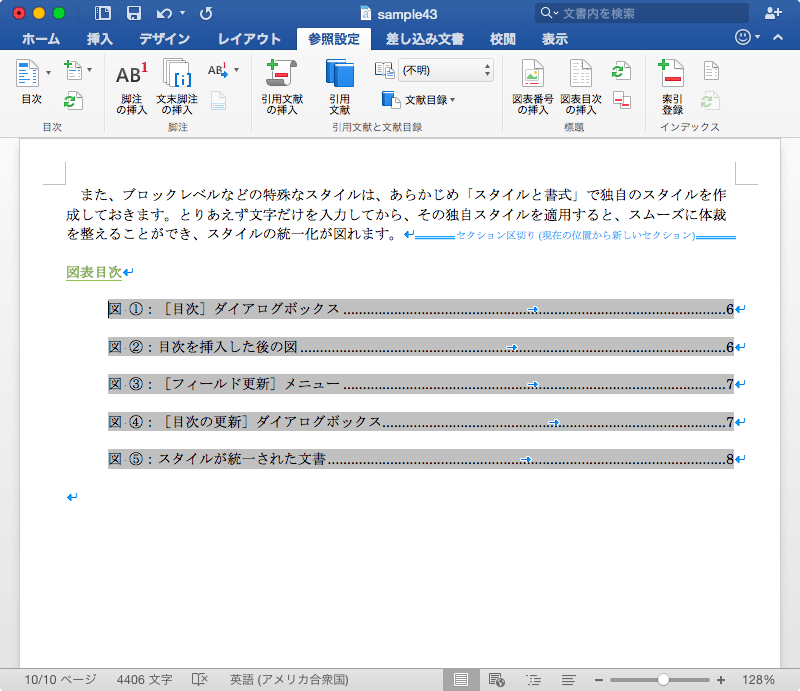Save the document with floppy icon

134,13
